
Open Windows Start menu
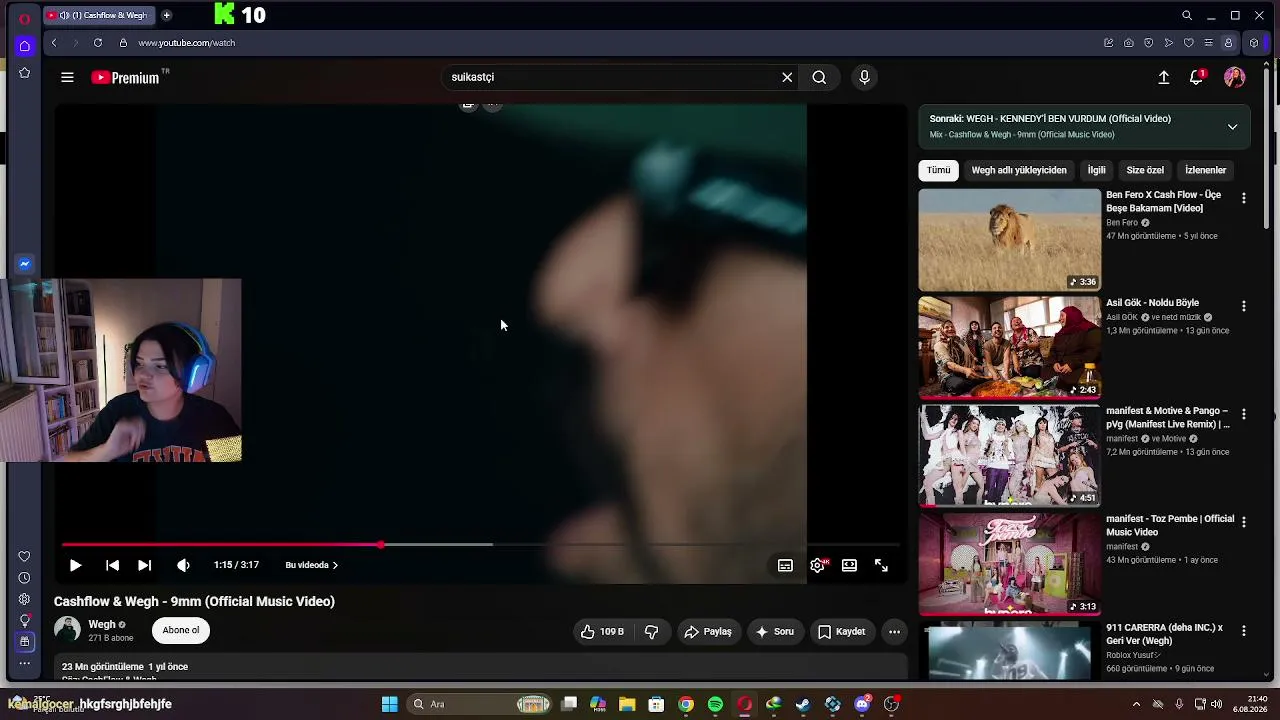pos(390,704)
